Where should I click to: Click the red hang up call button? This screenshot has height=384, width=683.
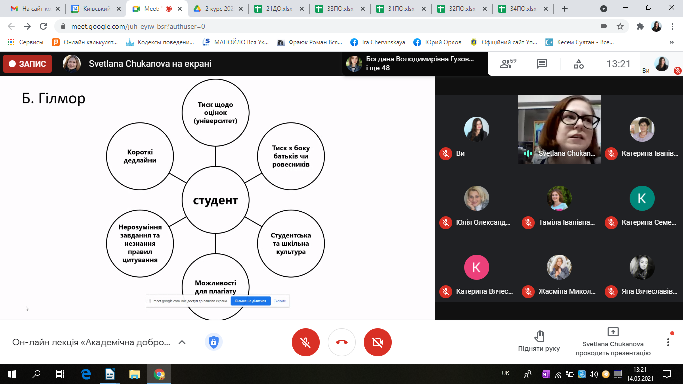(x=342, y=342)
